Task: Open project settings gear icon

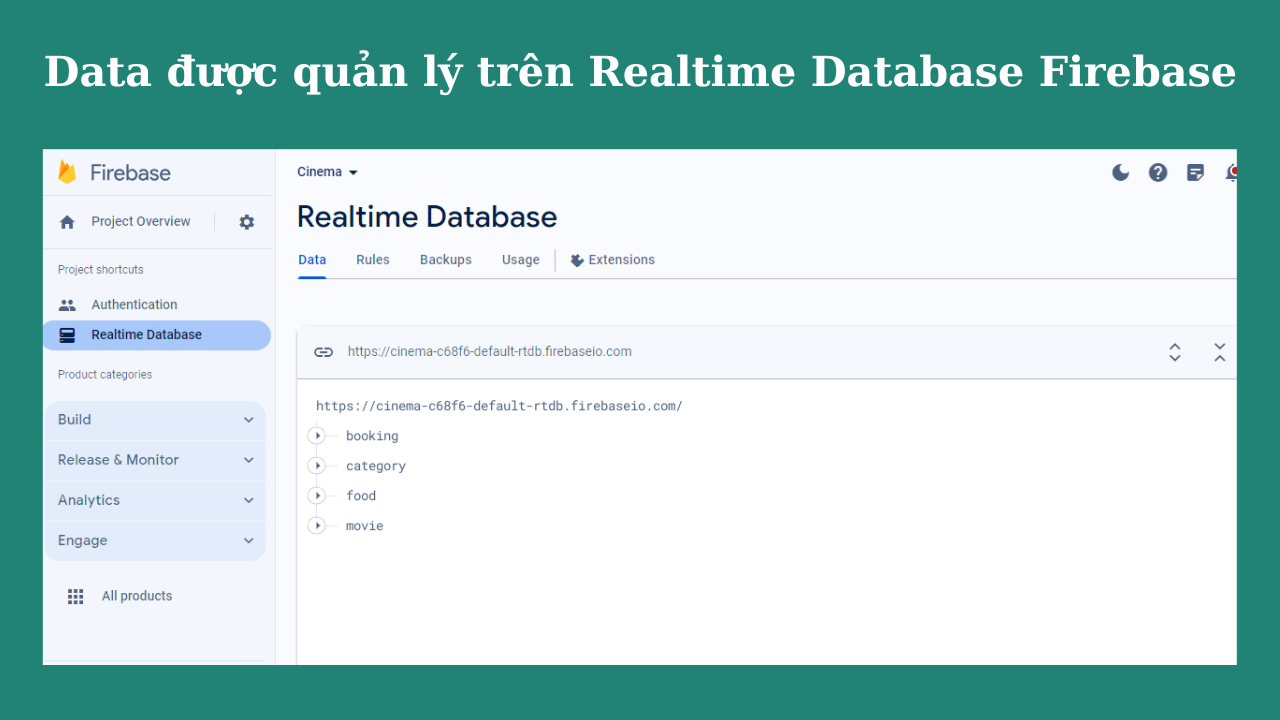Action: pos(246,222)
